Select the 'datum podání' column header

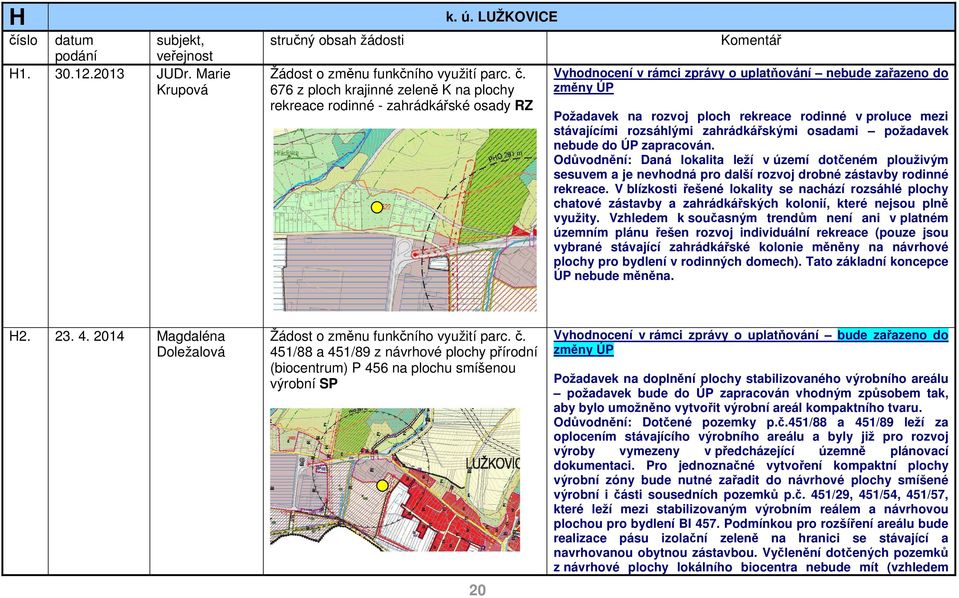pos(76,48)
